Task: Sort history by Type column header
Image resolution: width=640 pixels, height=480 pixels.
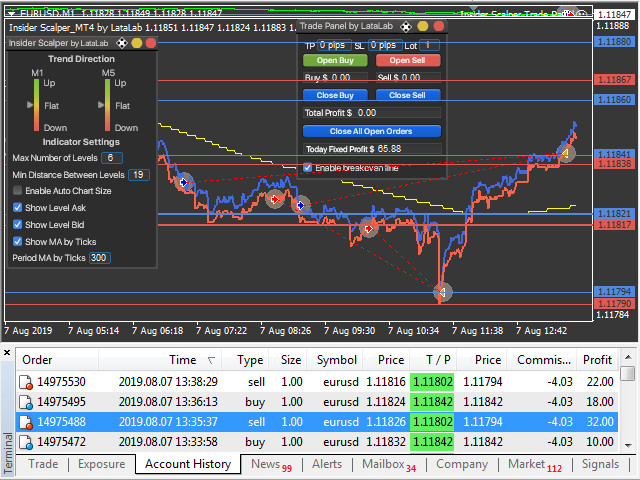Action: (245, 360)
